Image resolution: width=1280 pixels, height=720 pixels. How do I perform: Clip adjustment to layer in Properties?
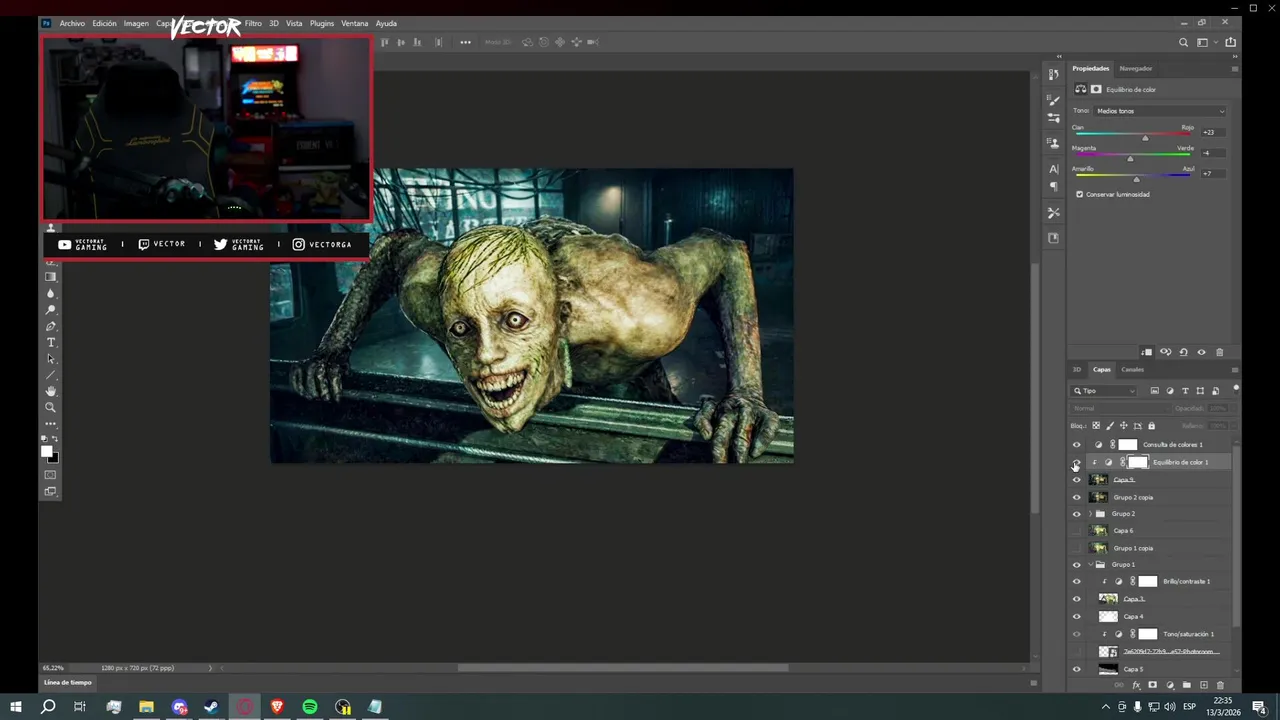tap(1147, 352)
